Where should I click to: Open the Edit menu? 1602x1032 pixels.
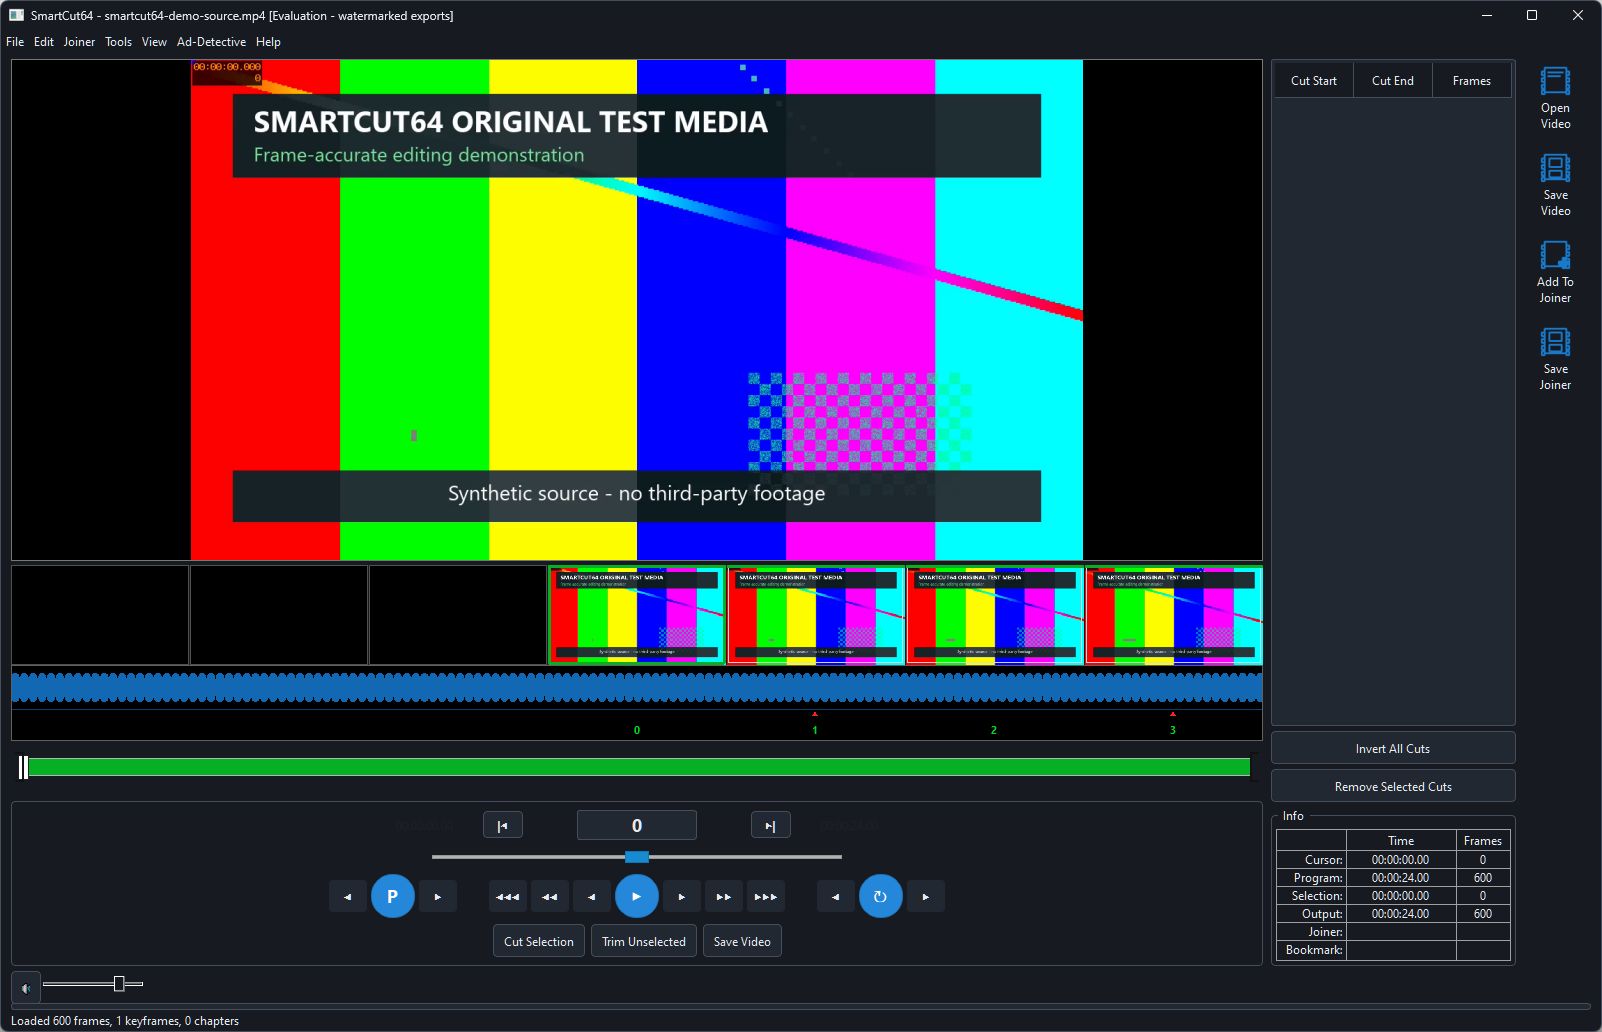[x=44, y=42]
